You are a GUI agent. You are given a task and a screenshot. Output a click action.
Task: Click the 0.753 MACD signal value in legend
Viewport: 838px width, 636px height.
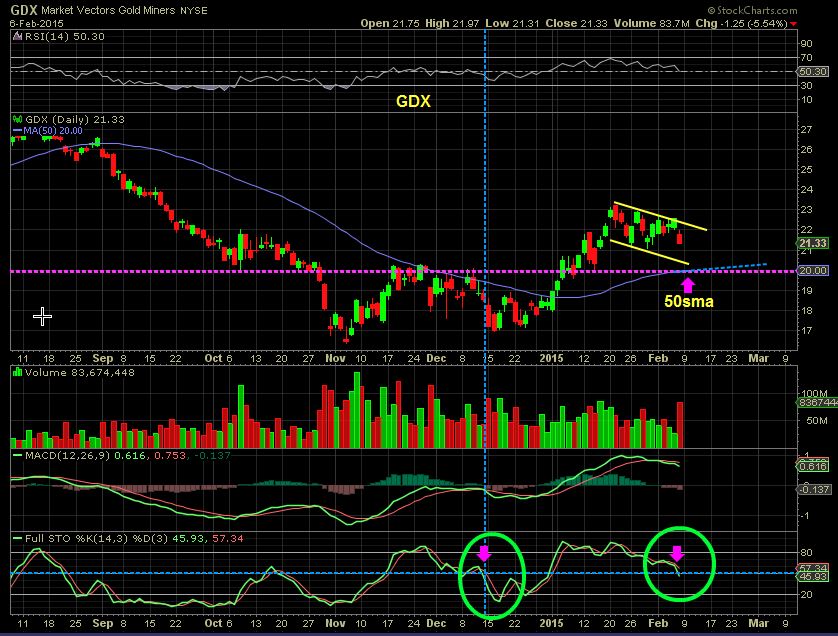point(170,455)
